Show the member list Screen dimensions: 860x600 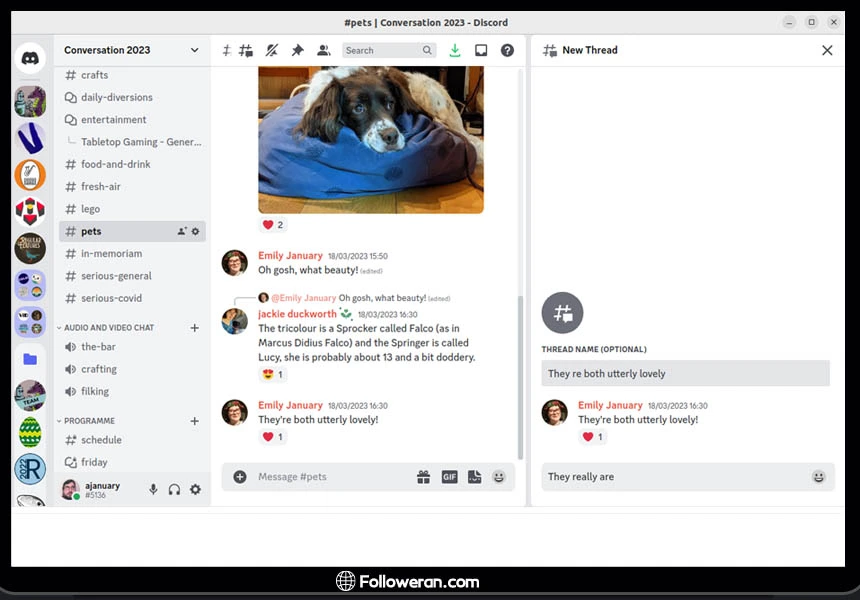tap(323, 50)
